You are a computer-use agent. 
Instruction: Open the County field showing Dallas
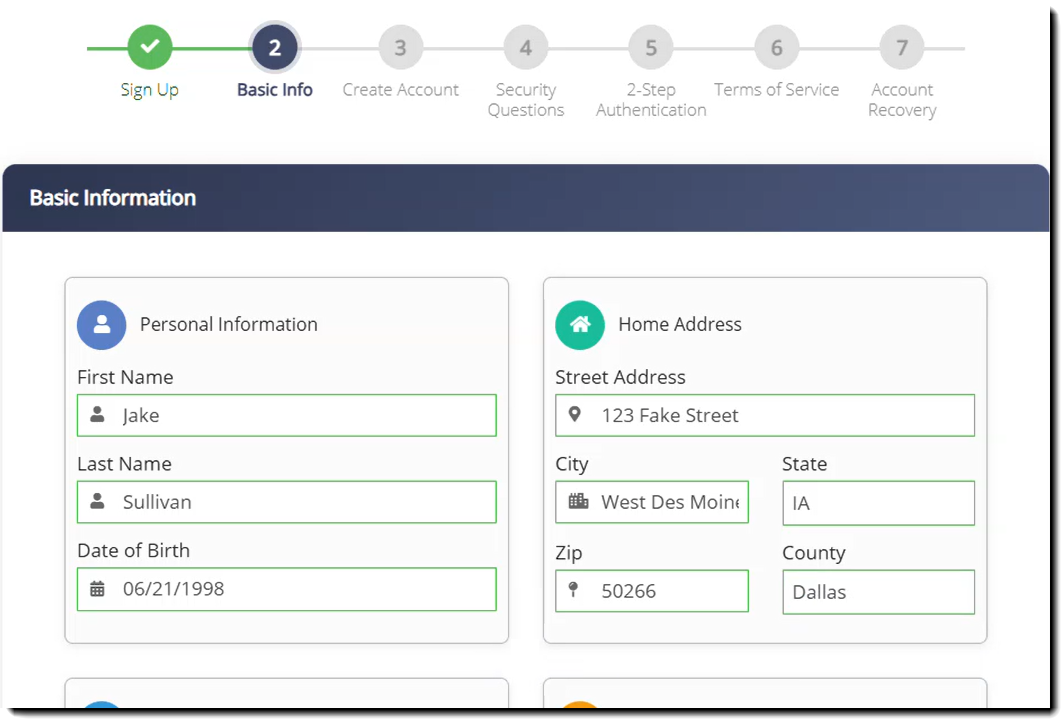[878, 592]
